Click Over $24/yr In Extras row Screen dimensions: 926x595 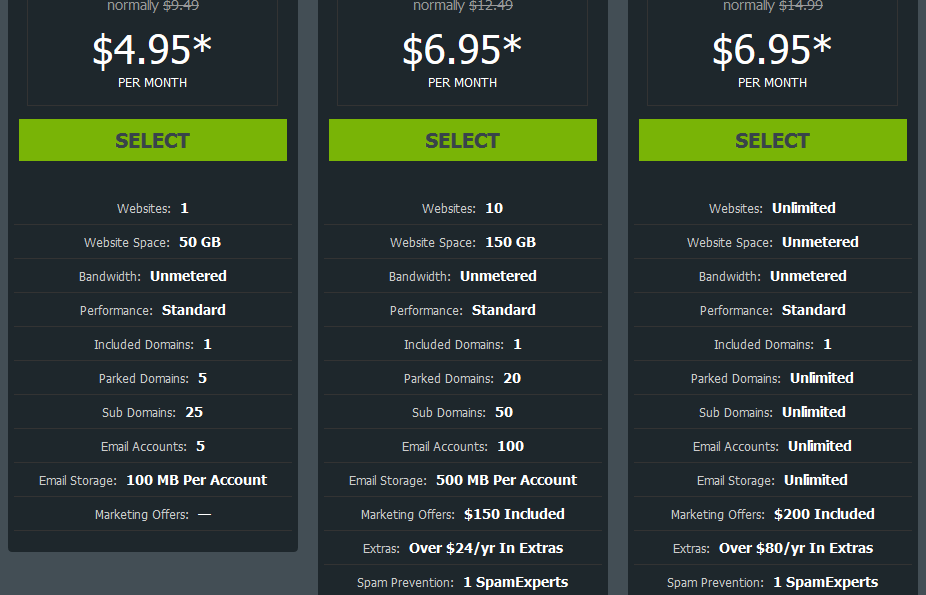(463, 548)
